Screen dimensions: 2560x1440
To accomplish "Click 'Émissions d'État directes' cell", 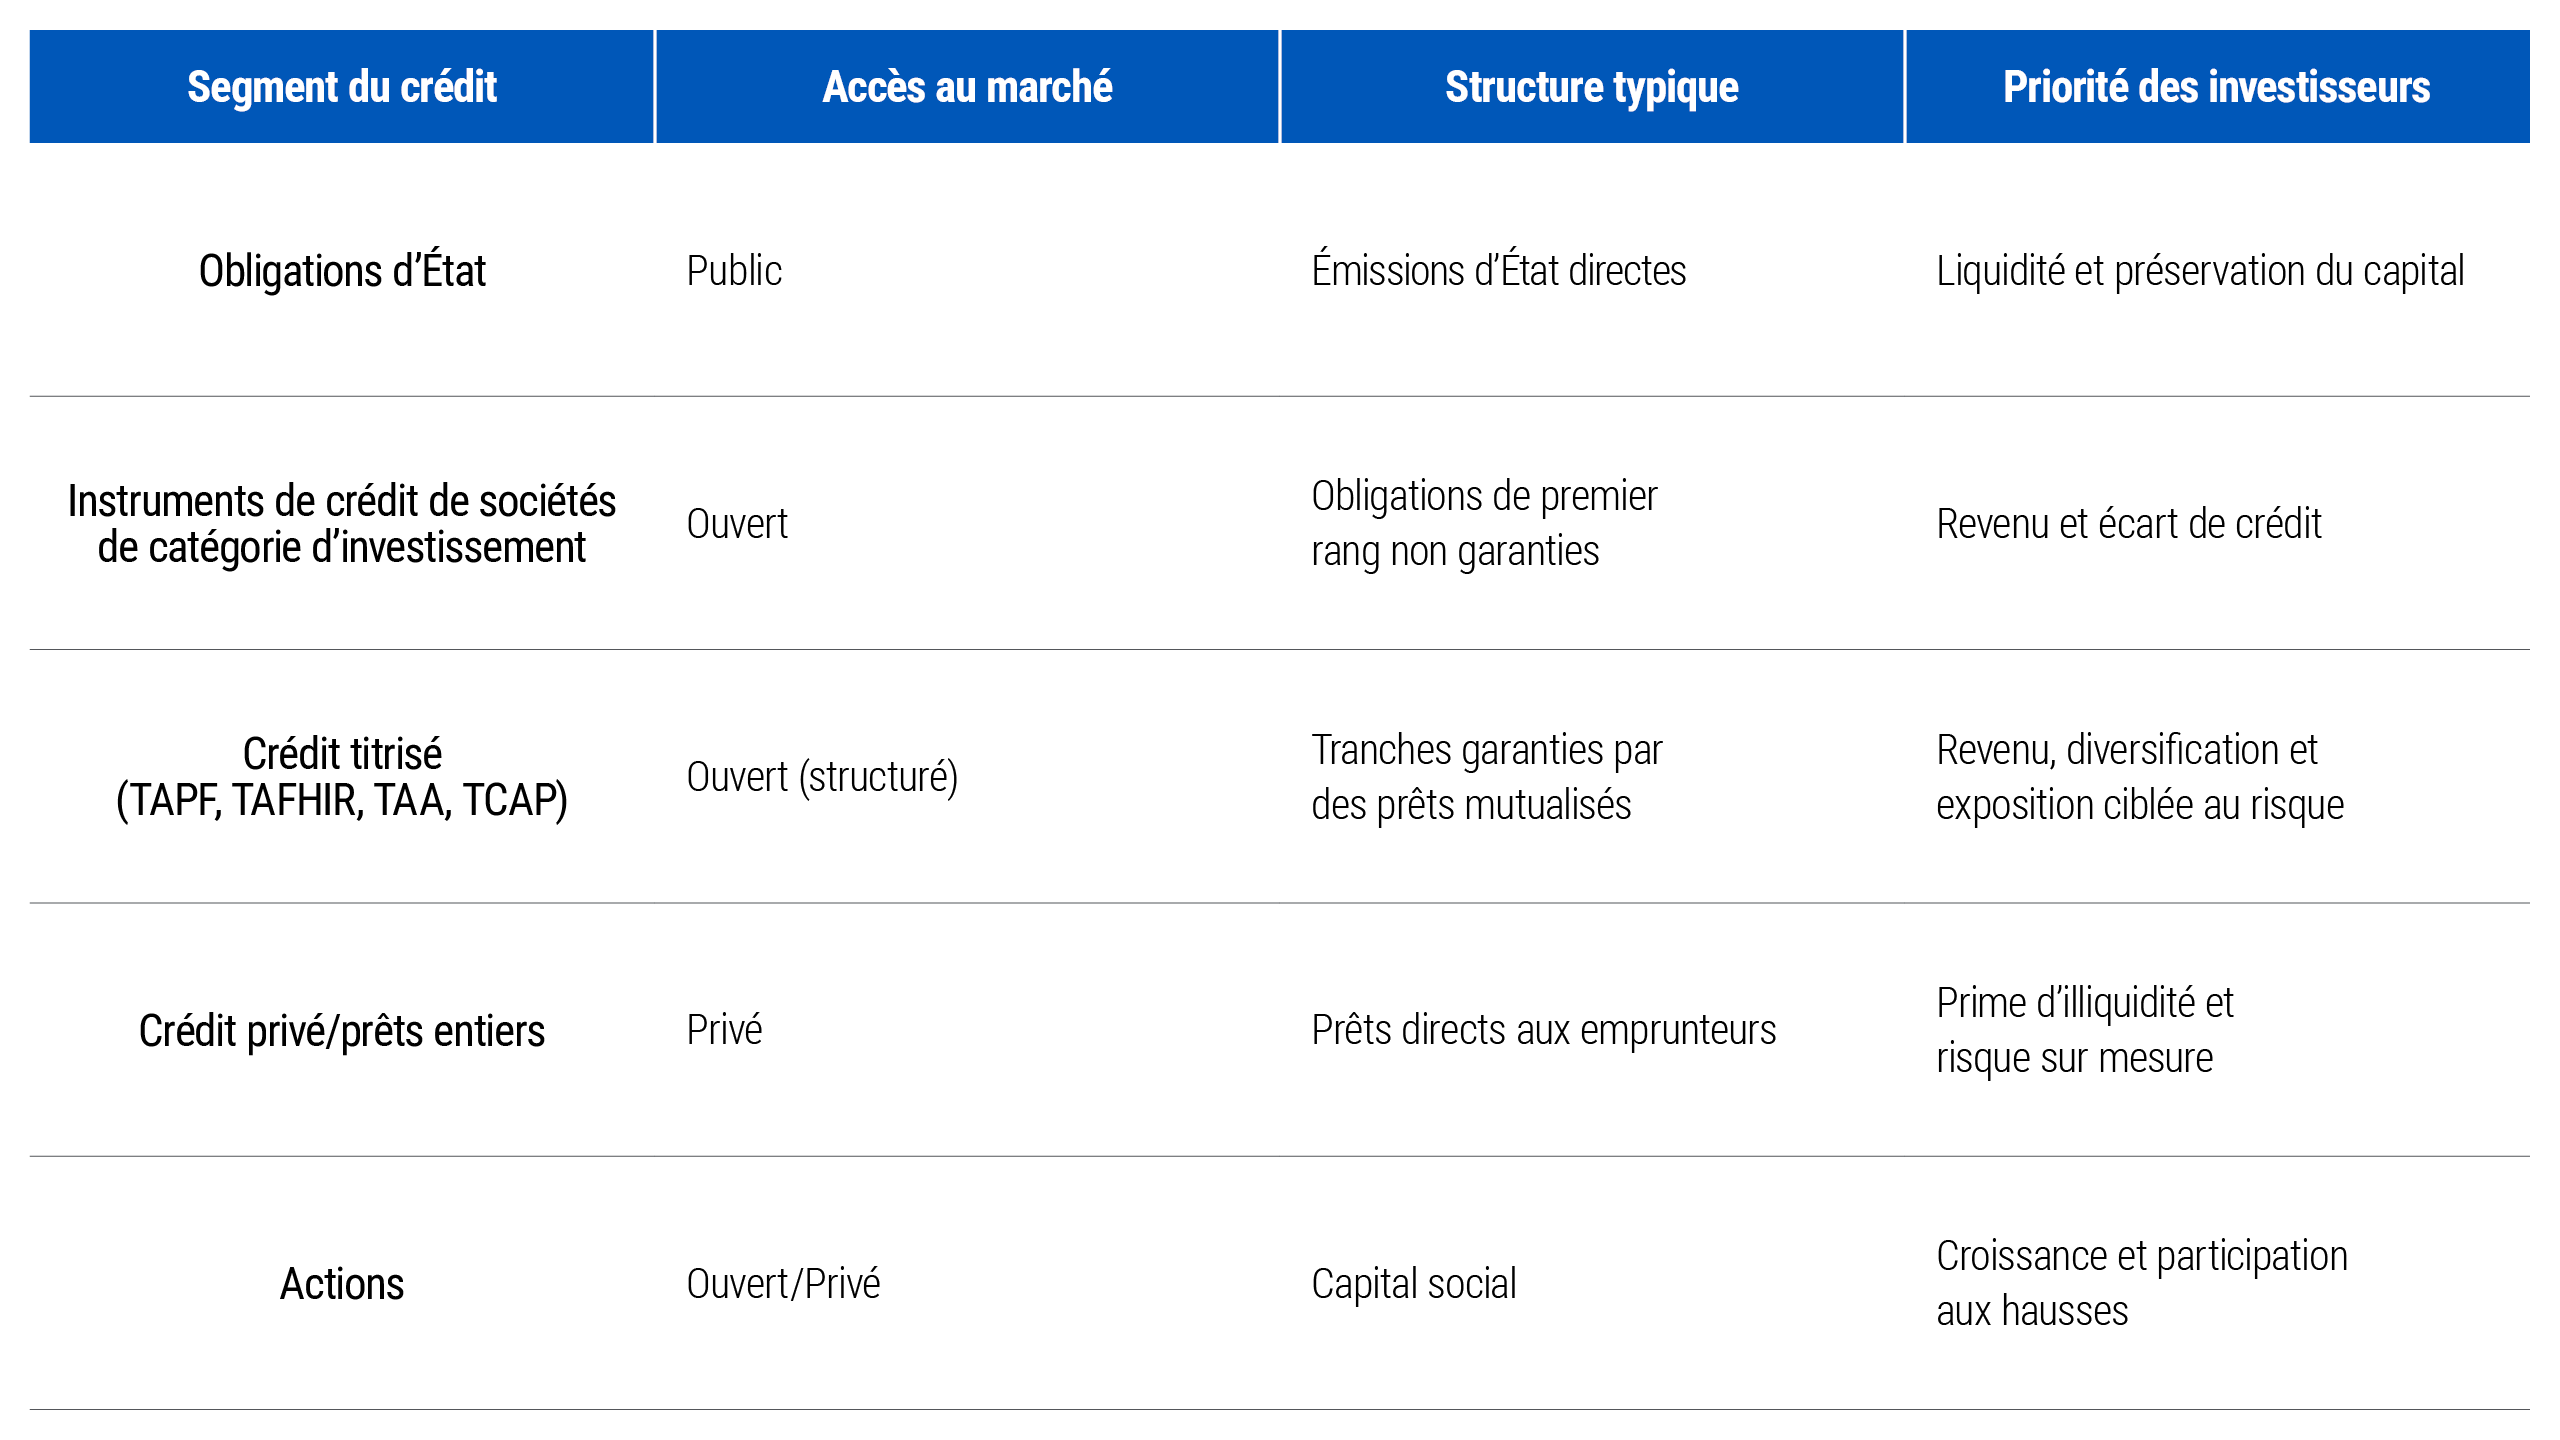I will 1498,270.
